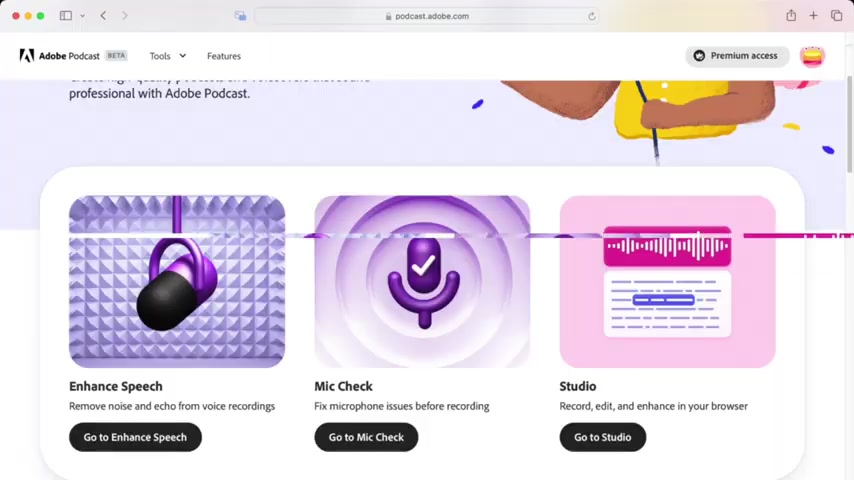Click the Go to Enhance Speech button
Image resolution: width=854 pixels, height=480 pixels.
coord(135,437)
